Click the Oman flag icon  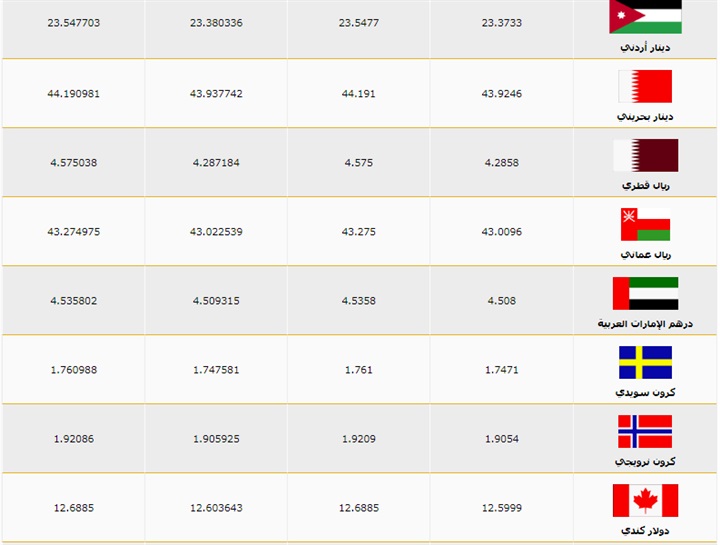pyautogui.click(x=645, y=224)
